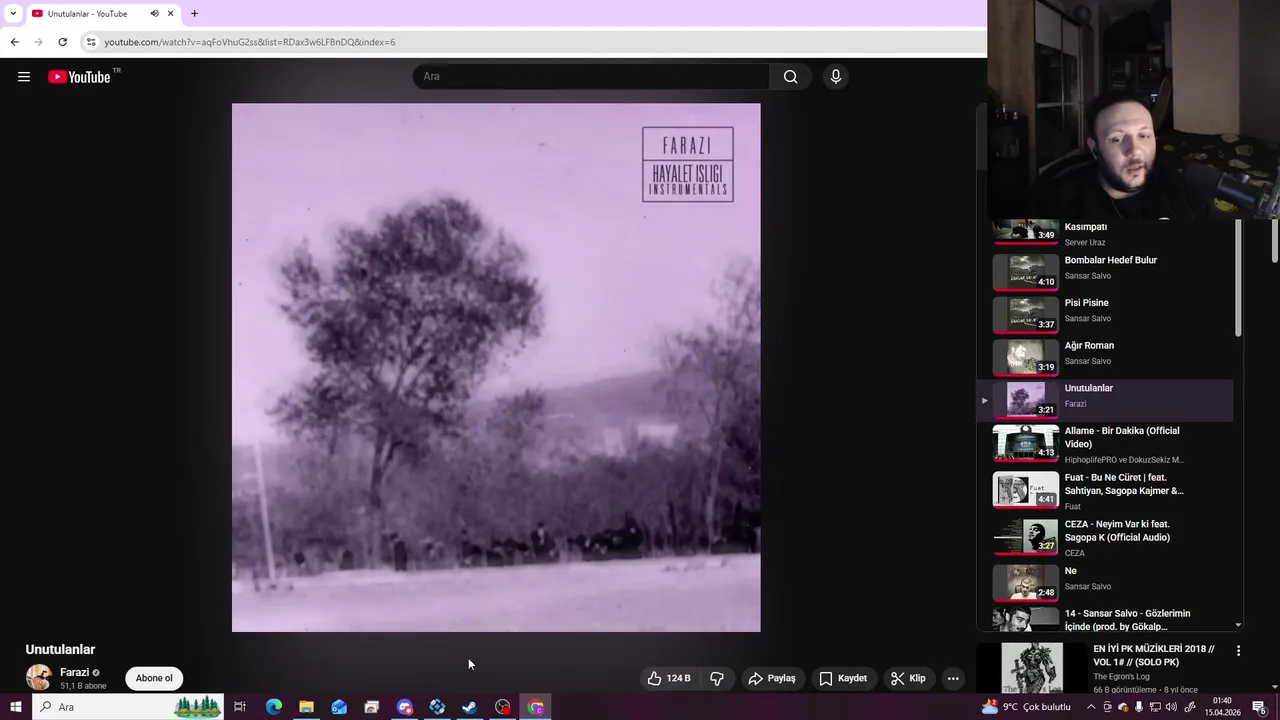
Task: Launch Microsoft Edge from the taskbar
Action: tap(274, 707)
